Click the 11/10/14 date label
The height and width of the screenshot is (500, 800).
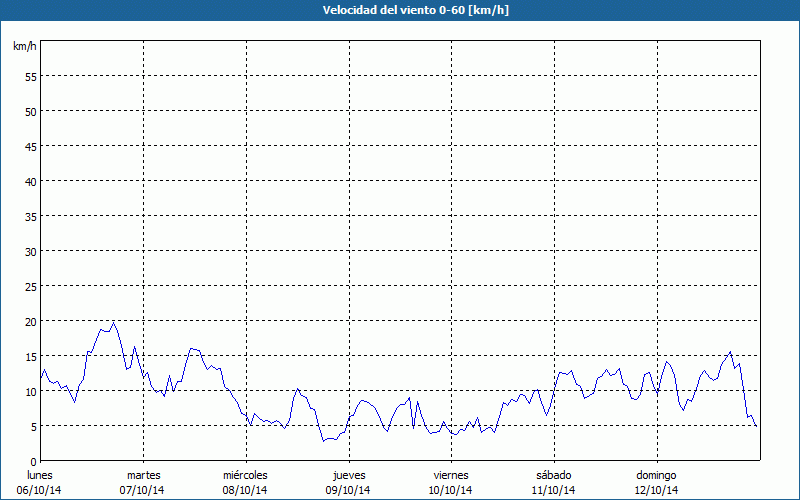pos(554,490)
